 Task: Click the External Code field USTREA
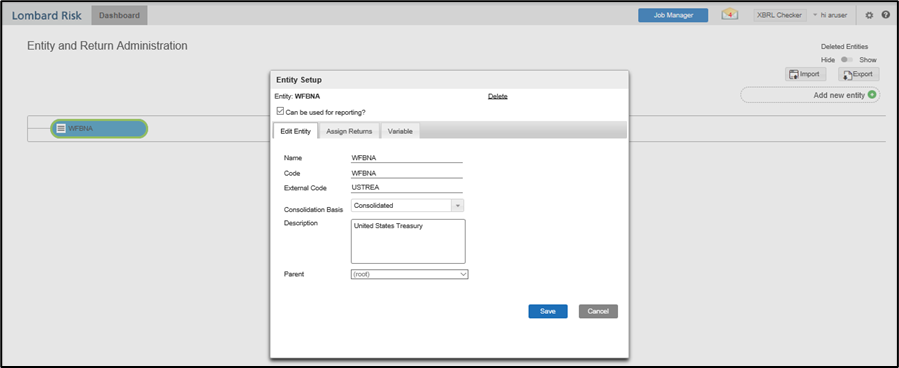[406, 187]
